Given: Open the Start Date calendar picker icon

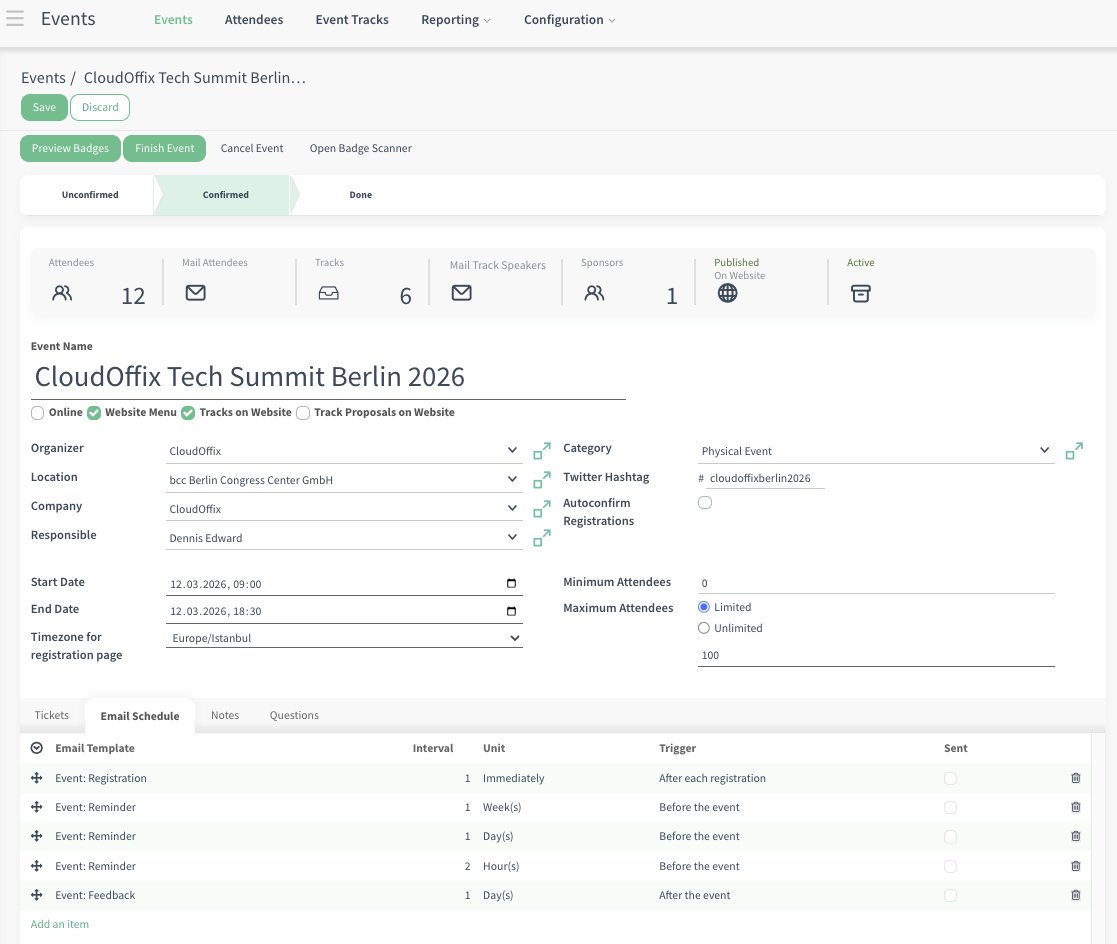Looking at the screenshot, I should pyautogui.click(x=511, y=583).
